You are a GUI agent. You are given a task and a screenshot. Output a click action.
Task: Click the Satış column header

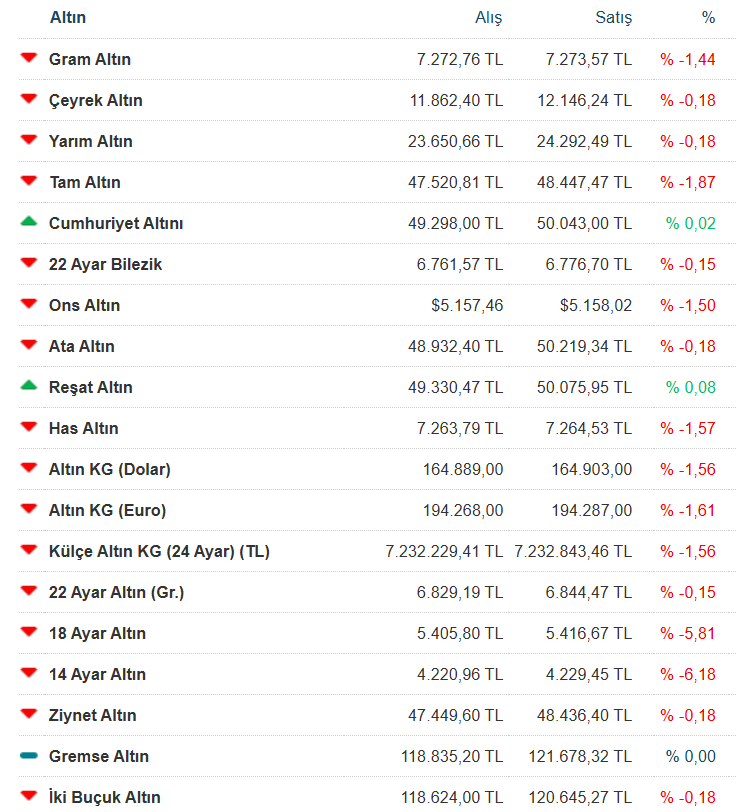[613, 18]
